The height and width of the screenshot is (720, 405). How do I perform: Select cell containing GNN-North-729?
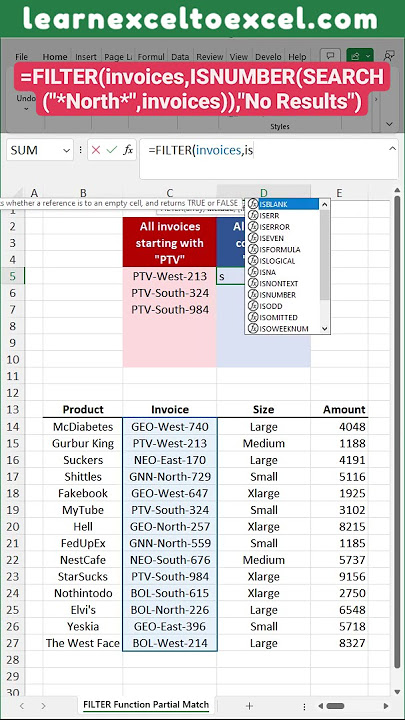click(170, 477)
